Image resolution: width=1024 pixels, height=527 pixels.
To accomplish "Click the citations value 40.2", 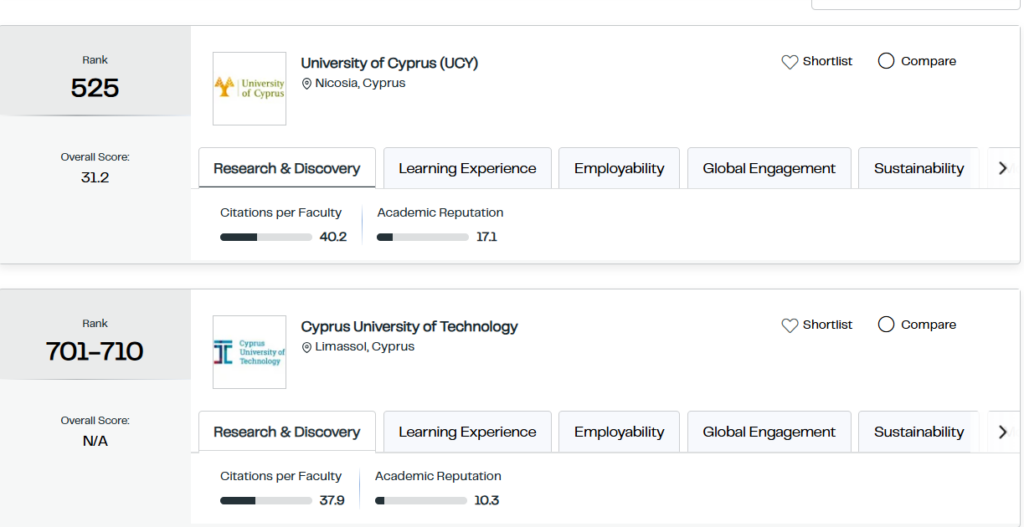I will click(x=333, y=237).
